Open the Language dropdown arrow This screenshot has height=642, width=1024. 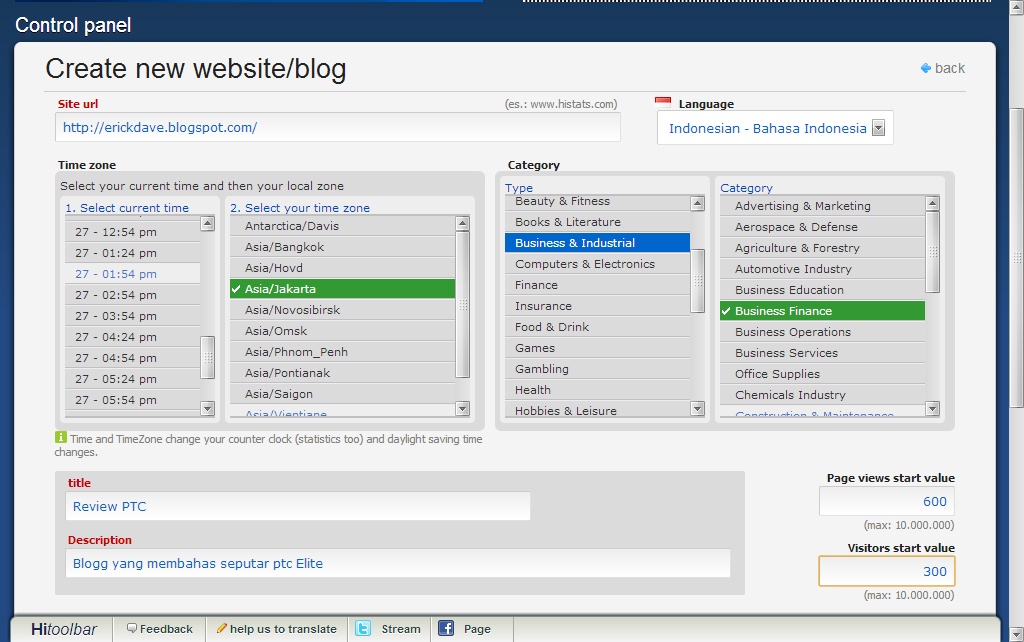click(x=878, y=128)
